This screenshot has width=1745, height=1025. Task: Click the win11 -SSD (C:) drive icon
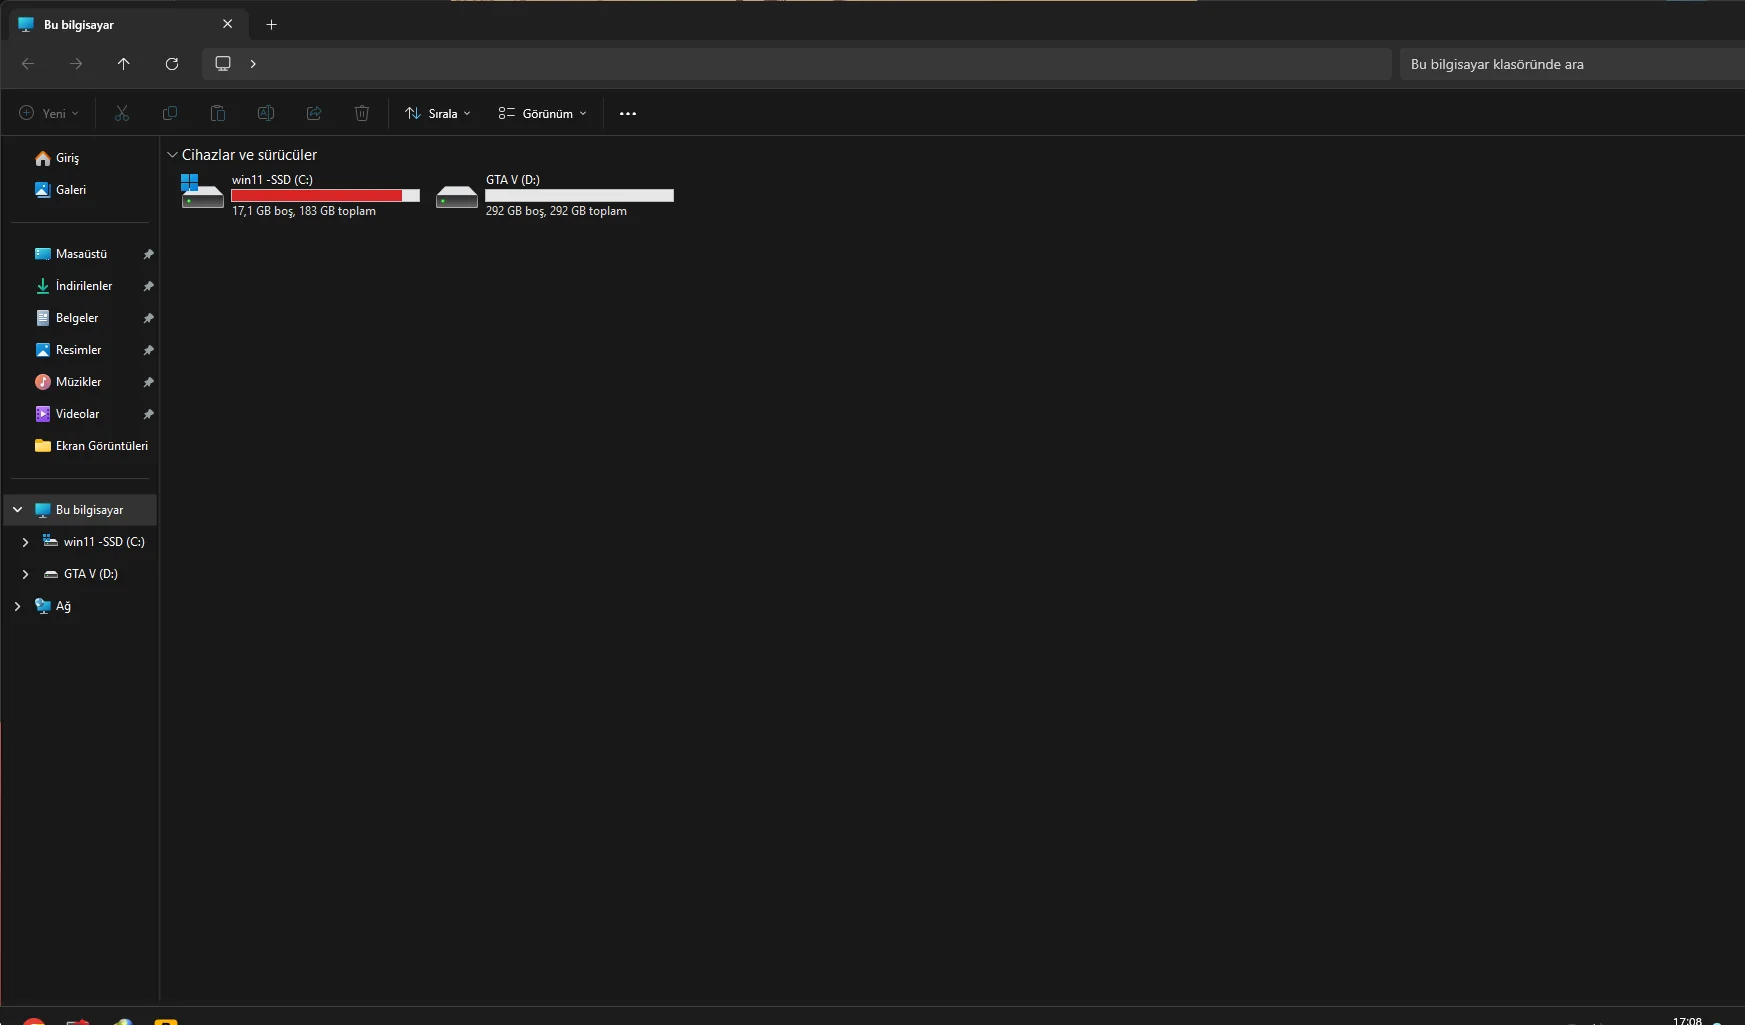[x=202, y=191]
